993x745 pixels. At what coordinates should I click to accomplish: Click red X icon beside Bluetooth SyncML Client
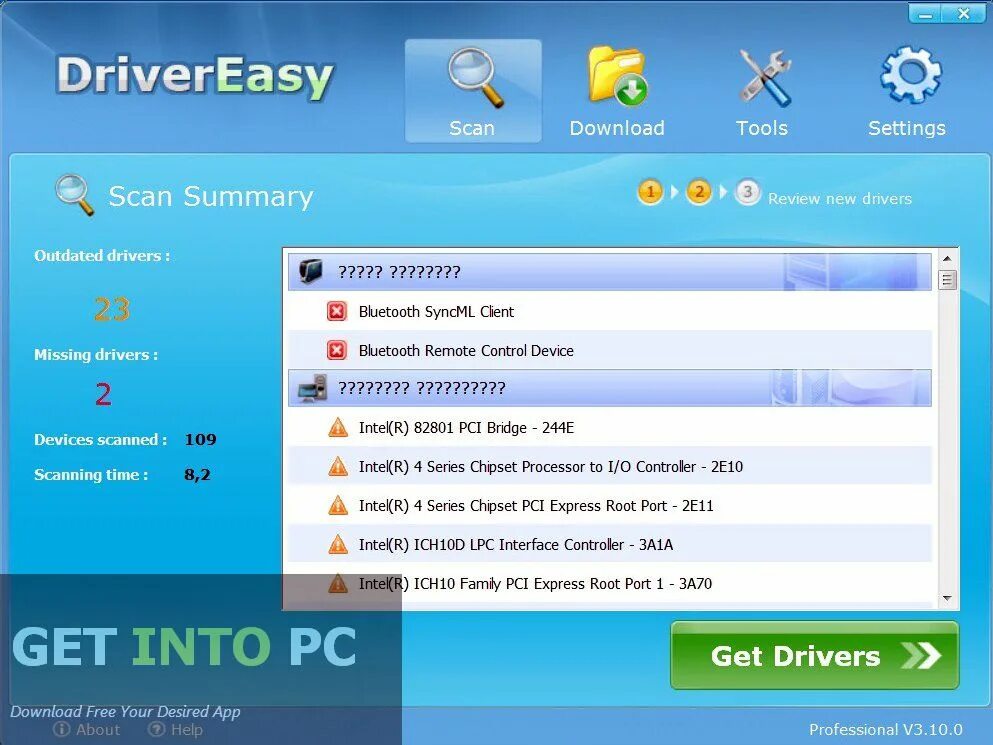(x=337, y=311)
